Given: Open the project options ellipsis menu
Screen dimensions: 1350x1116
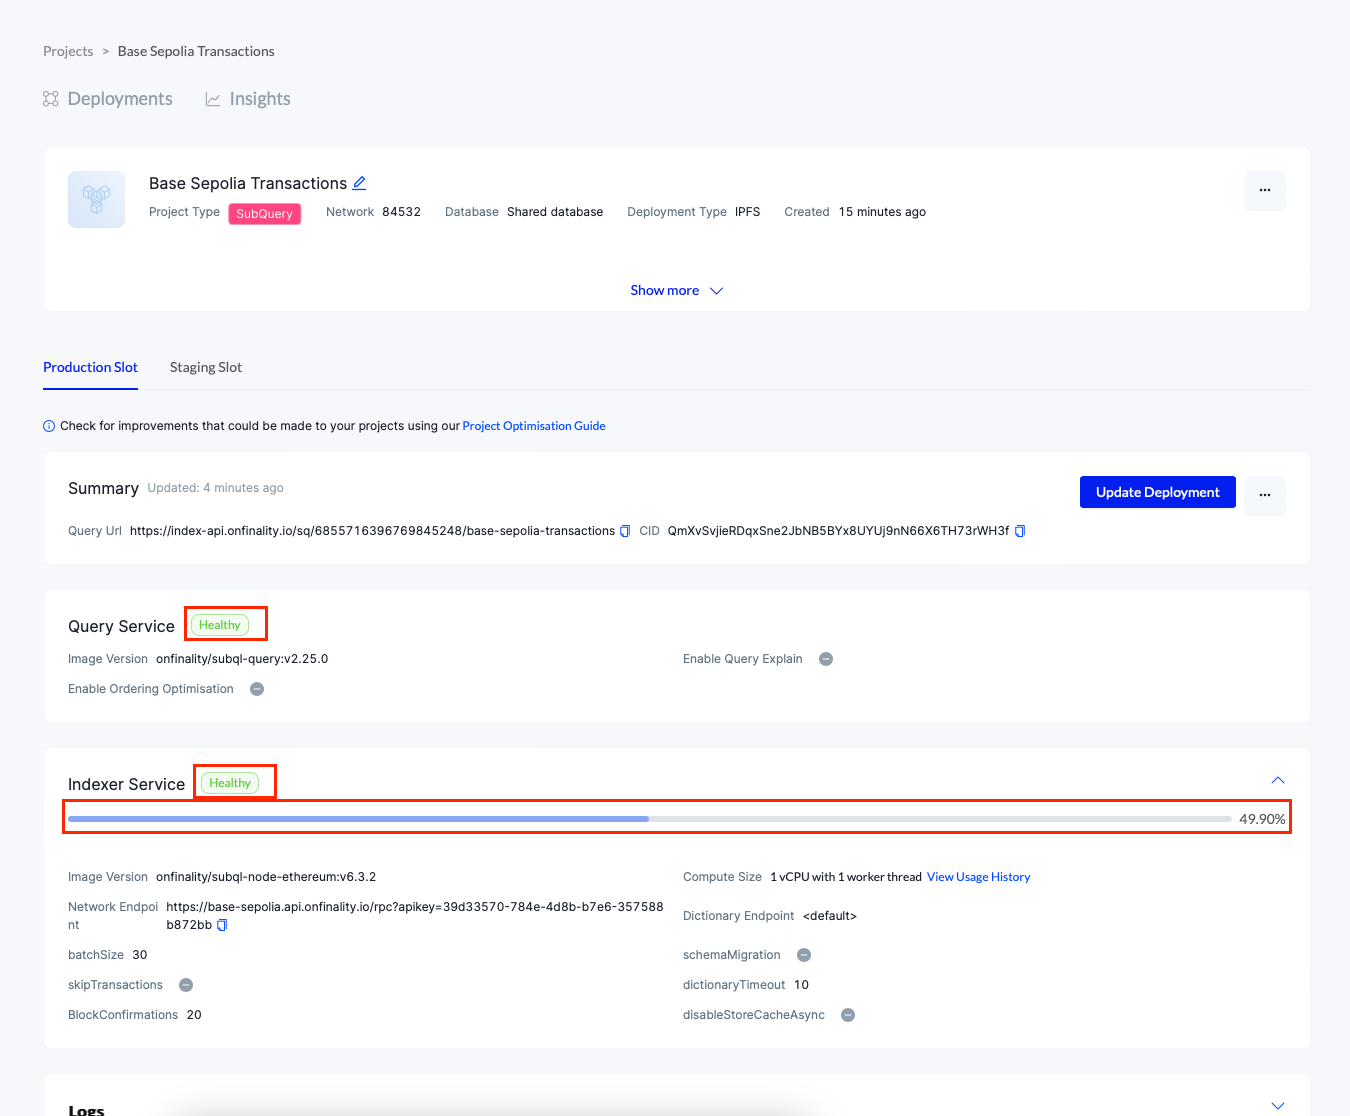Looking at the screenshot, I should 1264,190.
